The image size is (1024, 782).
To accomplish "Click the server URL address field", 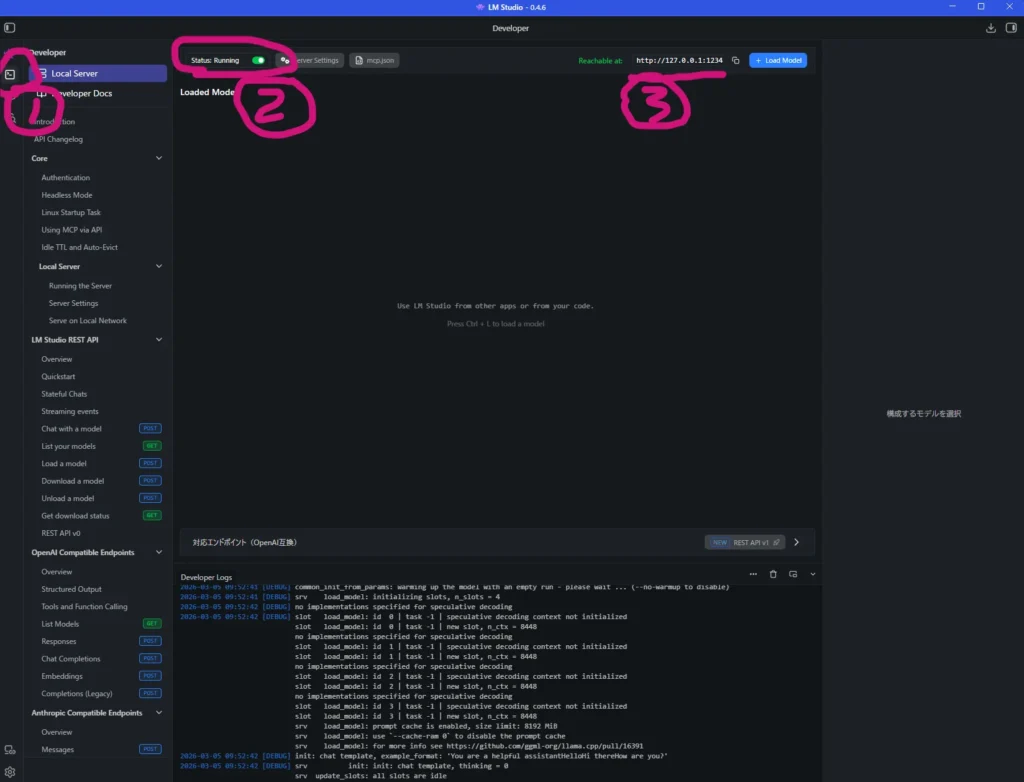I will (x=679, y=60).
